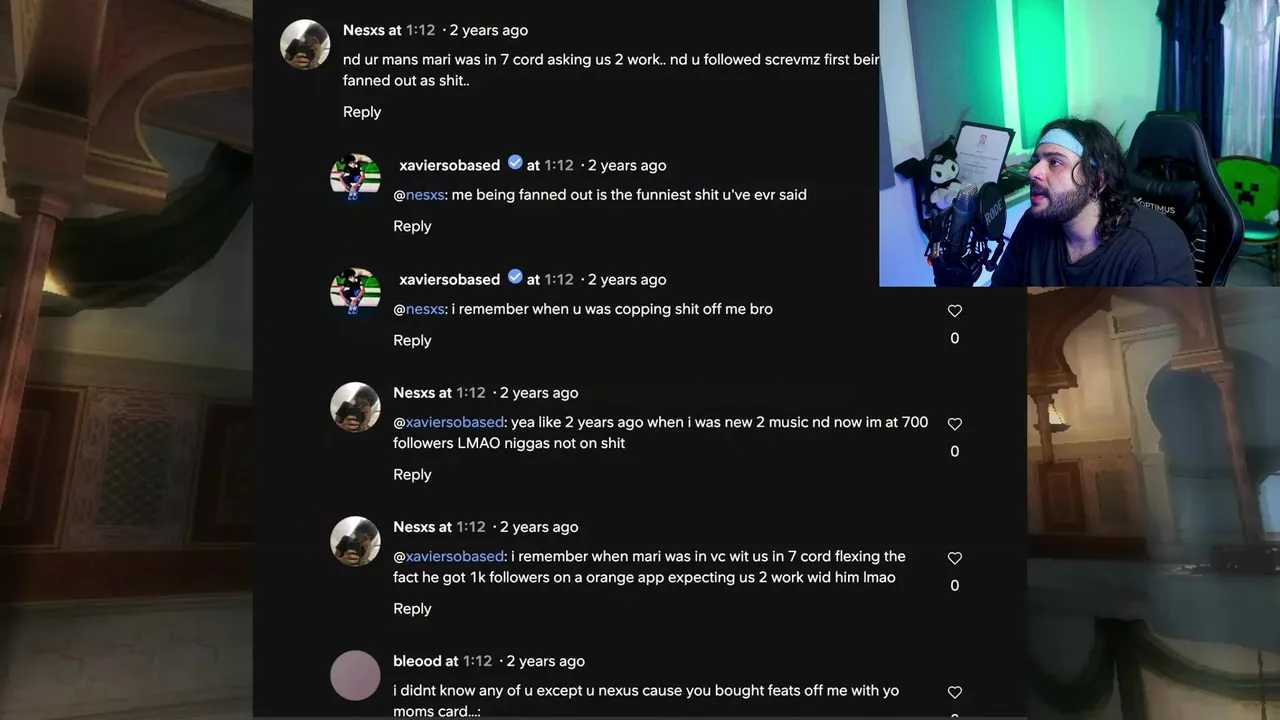Open Nesxs avatar on the top comment
The image size is (1280, 720).
[x=305, y=44]
